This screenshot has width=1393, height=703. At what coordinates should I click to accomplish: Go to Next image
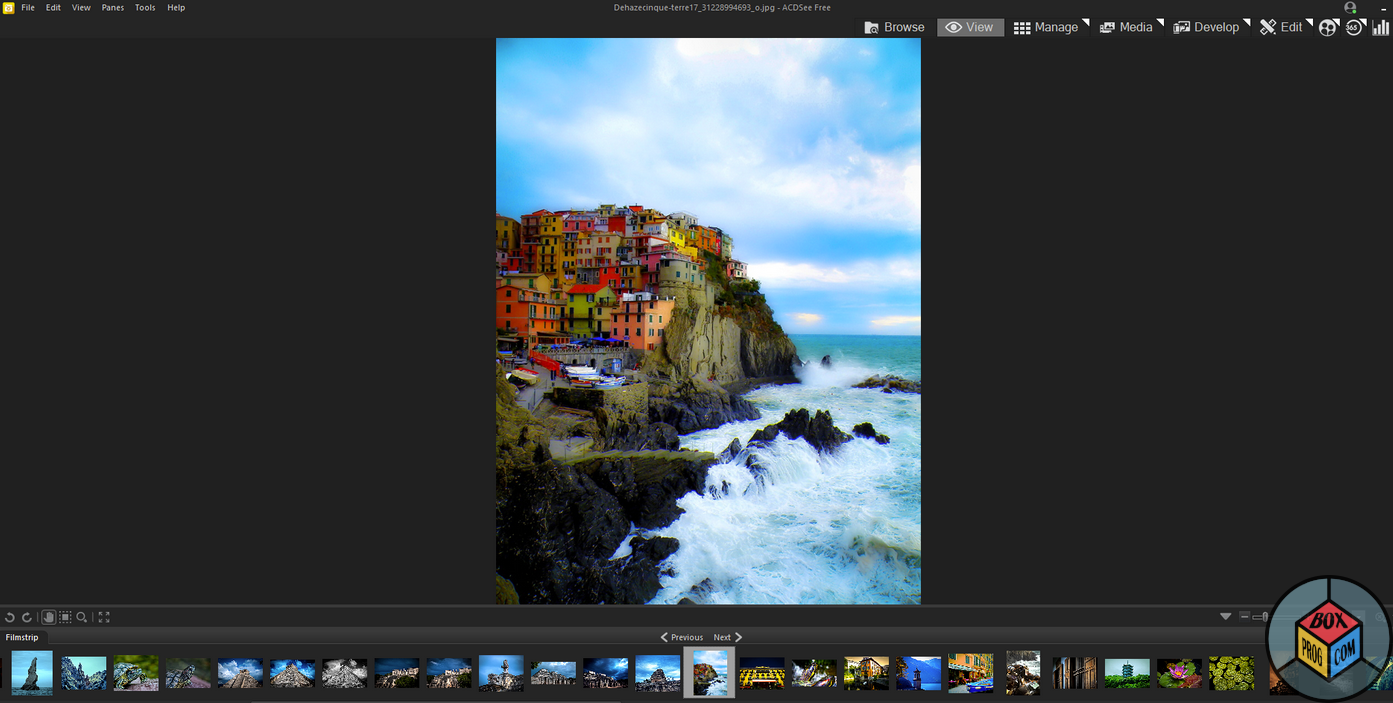pyautogui.click(x=727, y=637)
